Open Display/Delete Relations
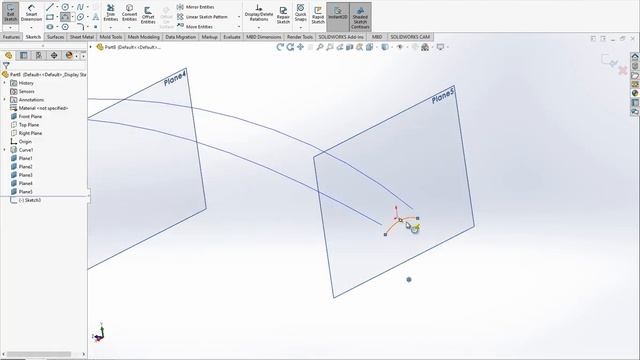The width and height of the screenshot is (640, 360). pos(259,13)
